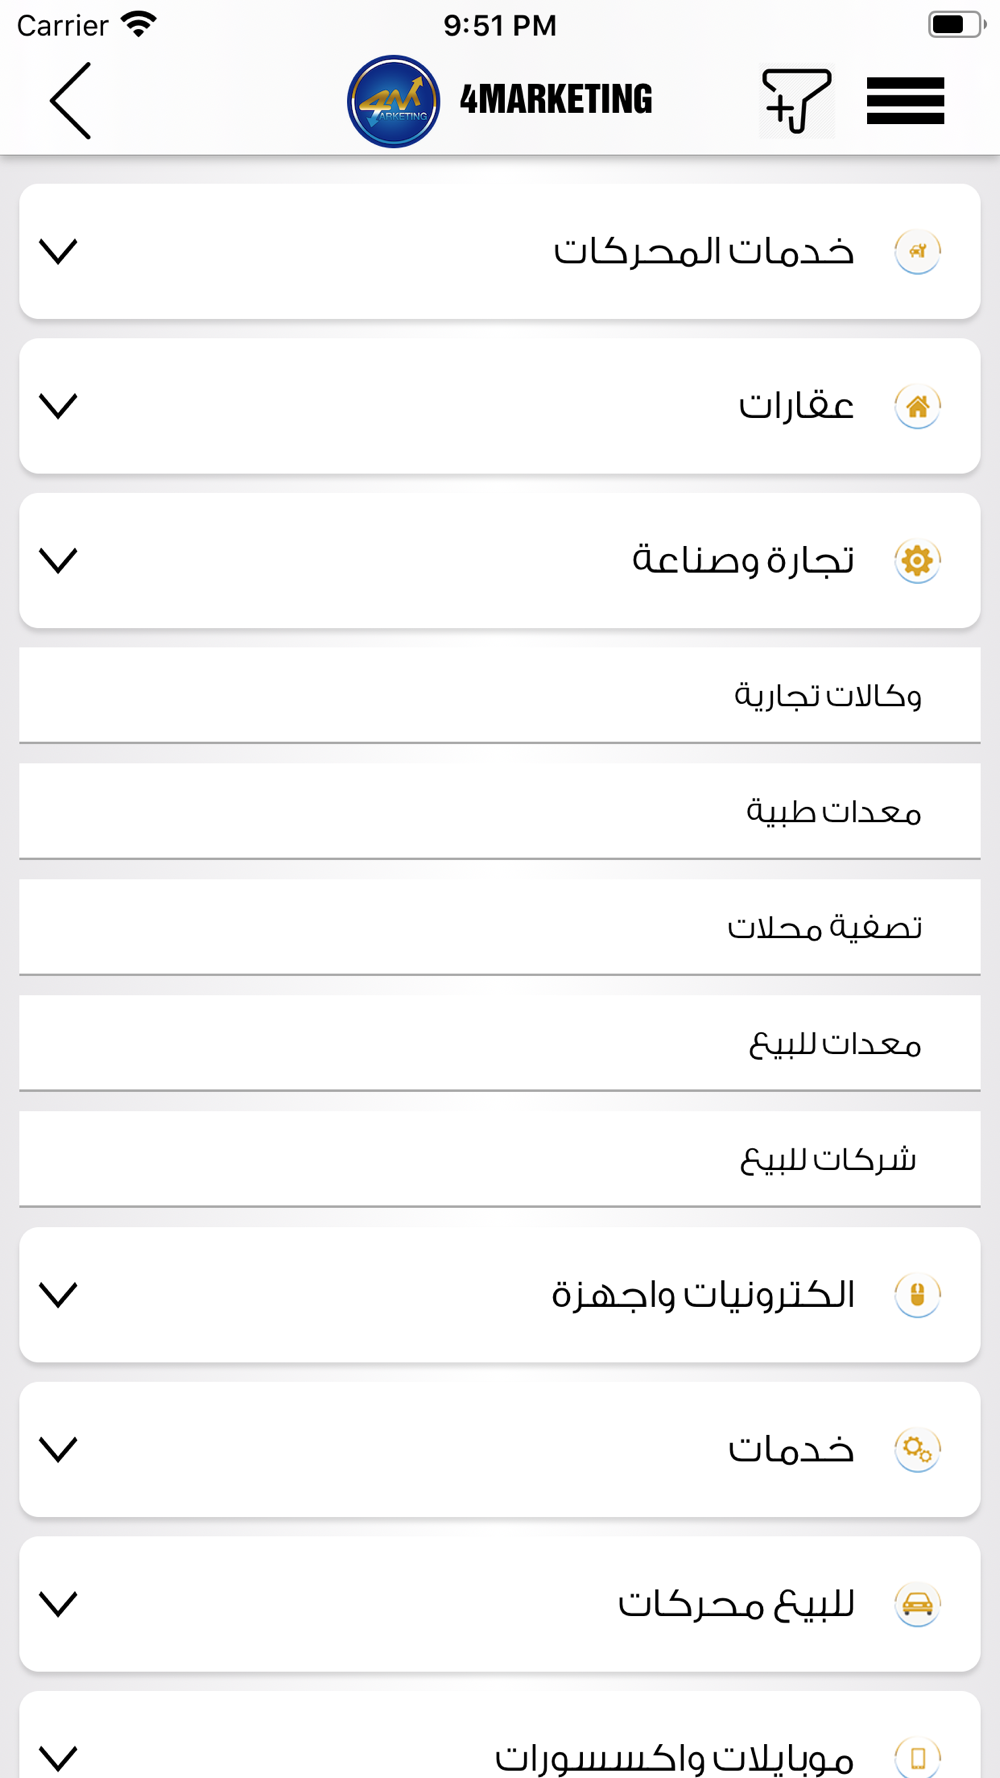The height and width of the screenshot is (1778, 1000).
Task: Tap the car icon beside للبيع محركات
Action: pos(917,1605)
